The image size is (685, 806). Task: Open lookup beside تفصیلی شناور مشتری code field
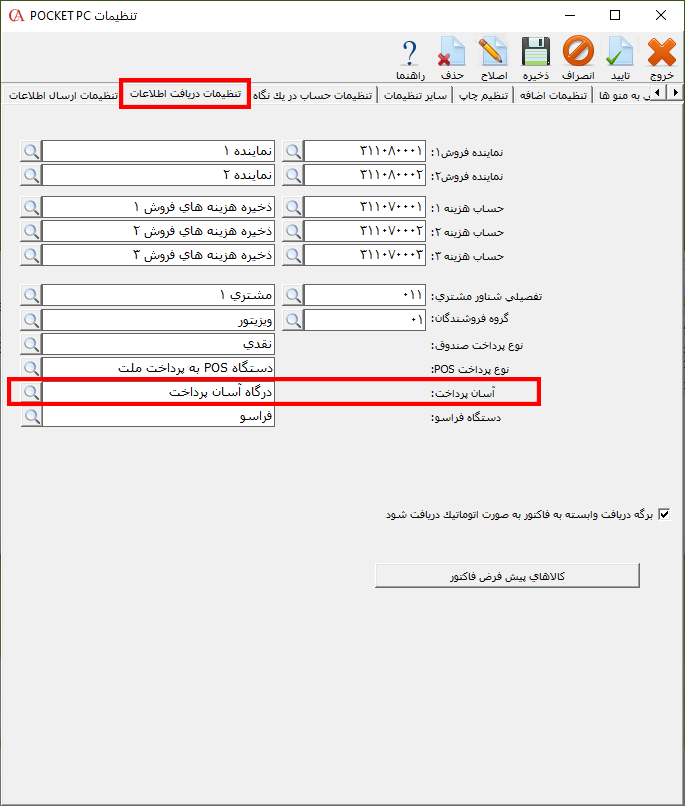293,296
